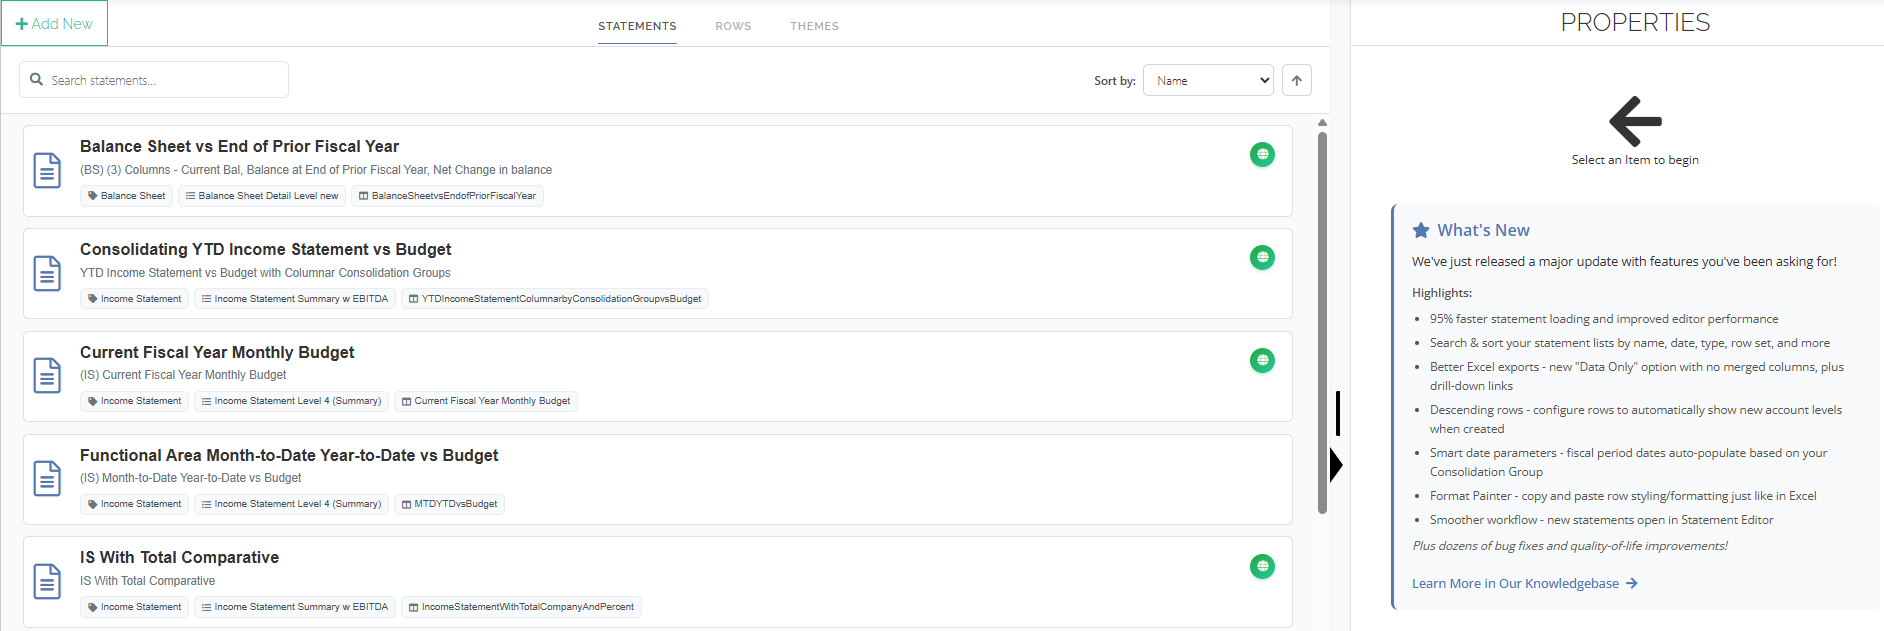Collapse Properties panel with black triangle

1336,465
